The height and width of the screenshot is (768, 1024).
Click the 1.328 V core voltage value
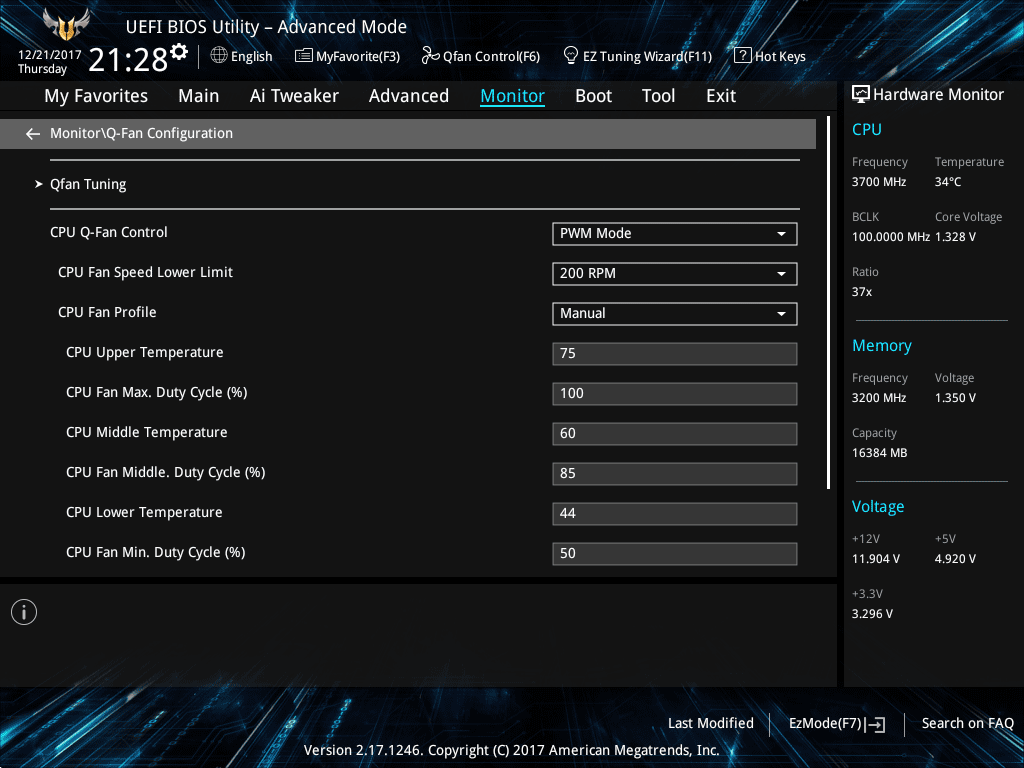coord(955,237)
